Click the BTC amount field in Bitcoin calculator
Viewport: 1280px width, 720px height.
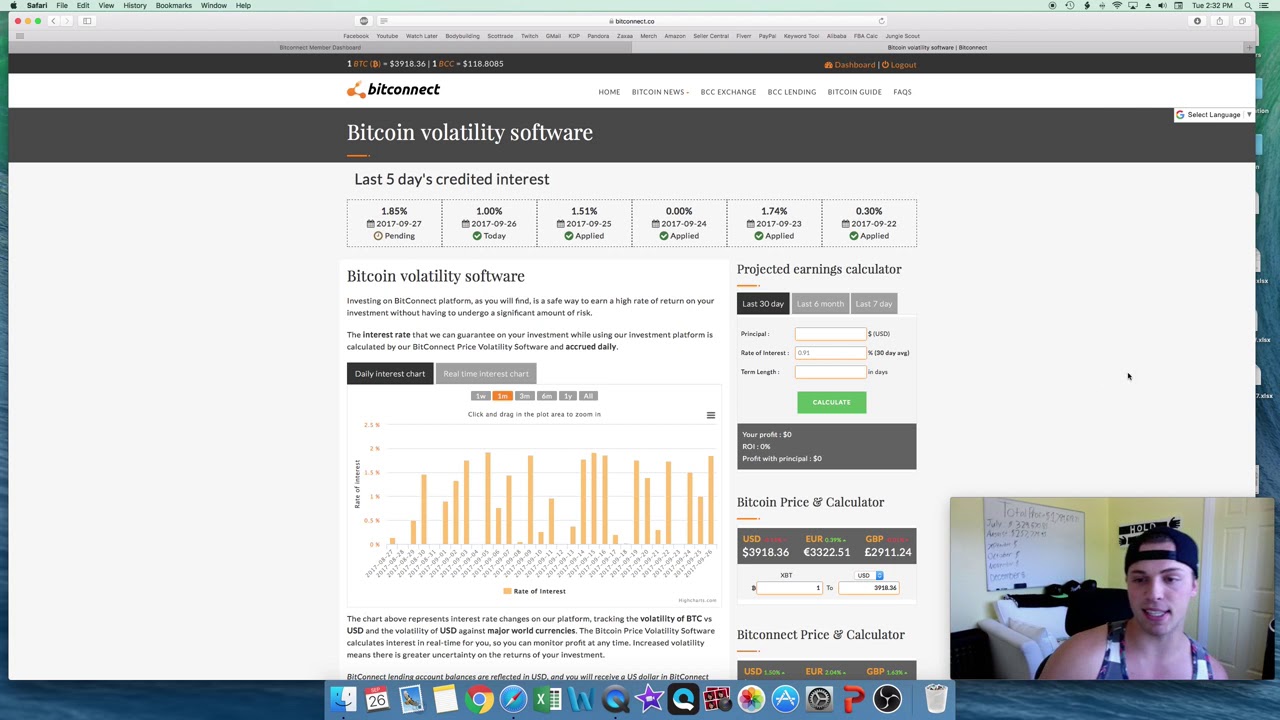click(x=790, y=588)
